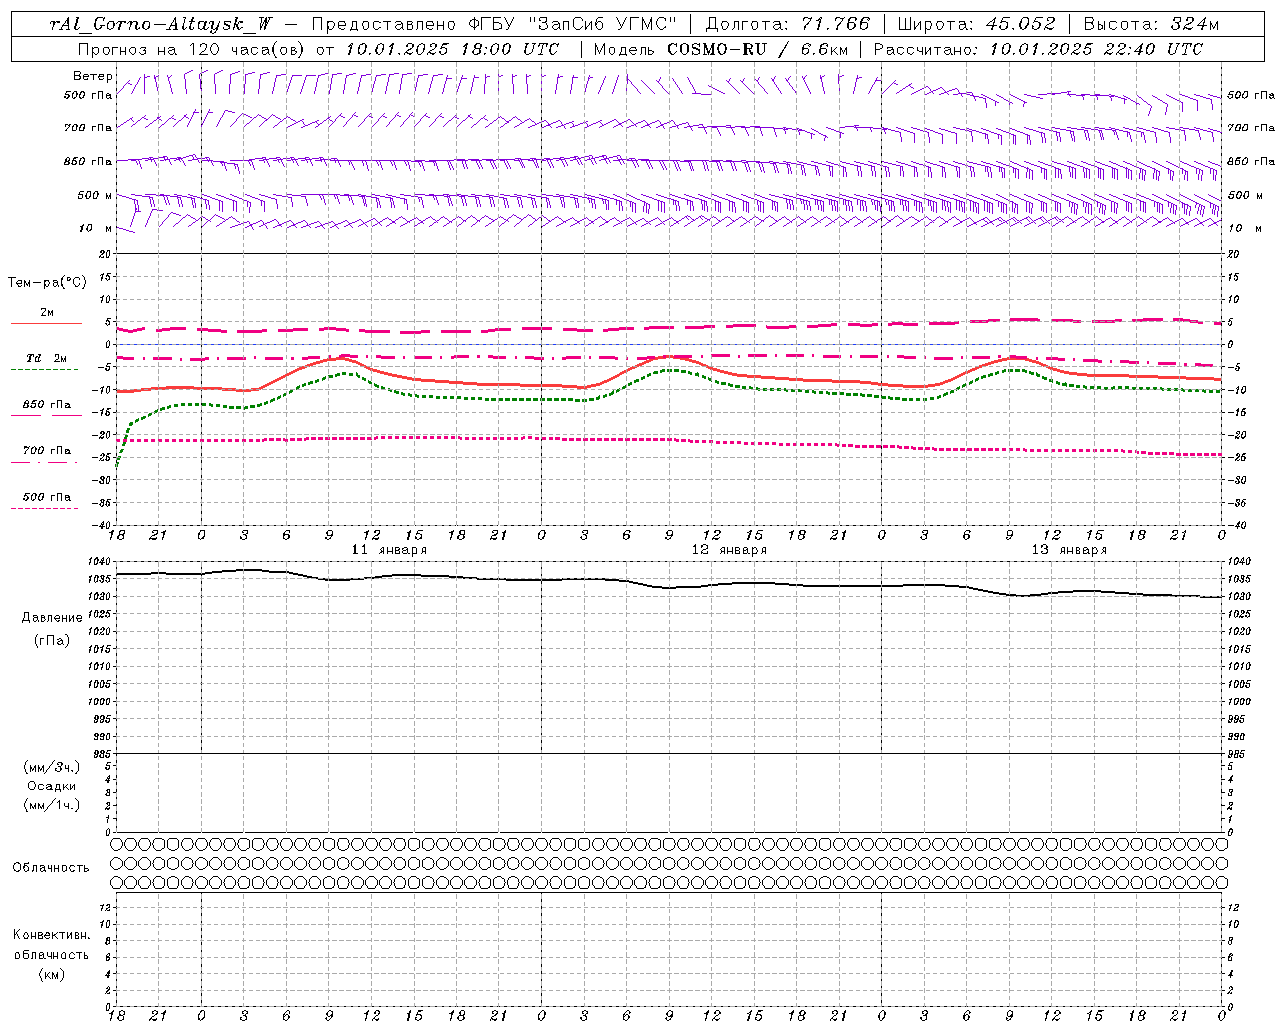Click the 1040 value on left pressure axis
The image size is (1280, 1024).
coord(99,562)
